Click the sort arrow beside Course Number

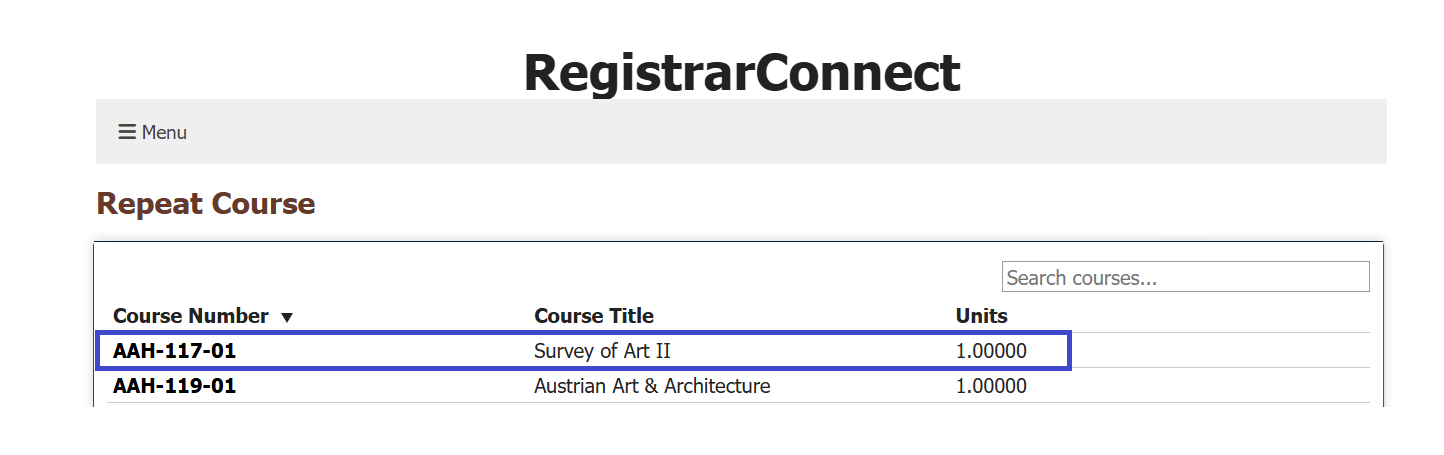(287, 317)
